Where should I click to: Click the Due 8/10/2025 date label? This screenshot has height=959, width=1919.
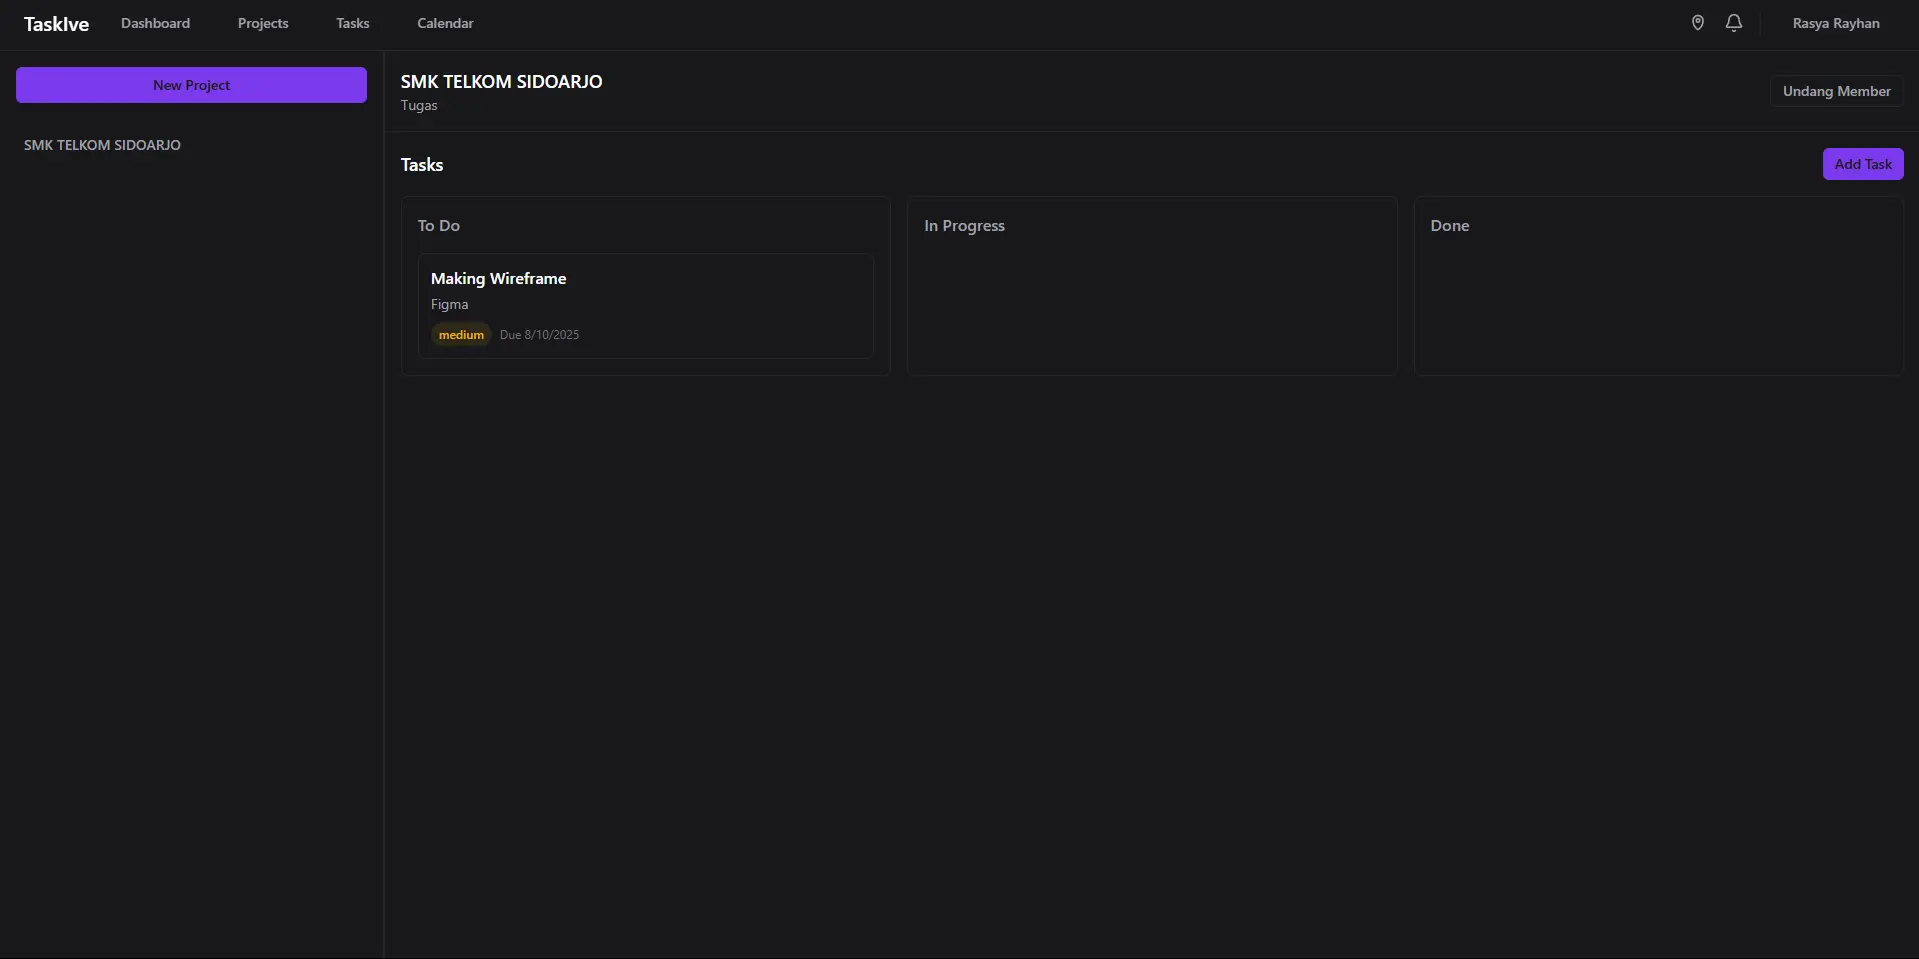coord(539,335)
